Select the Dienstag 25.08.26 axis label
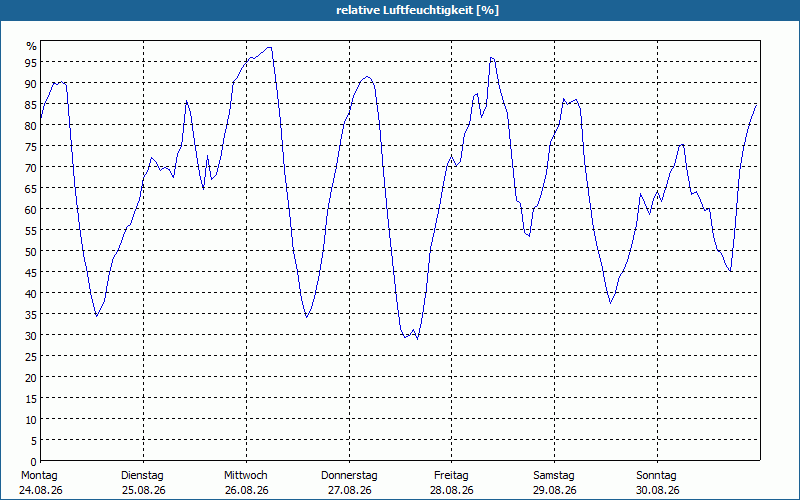Screen dimensions: 800x500 [143, 483]
